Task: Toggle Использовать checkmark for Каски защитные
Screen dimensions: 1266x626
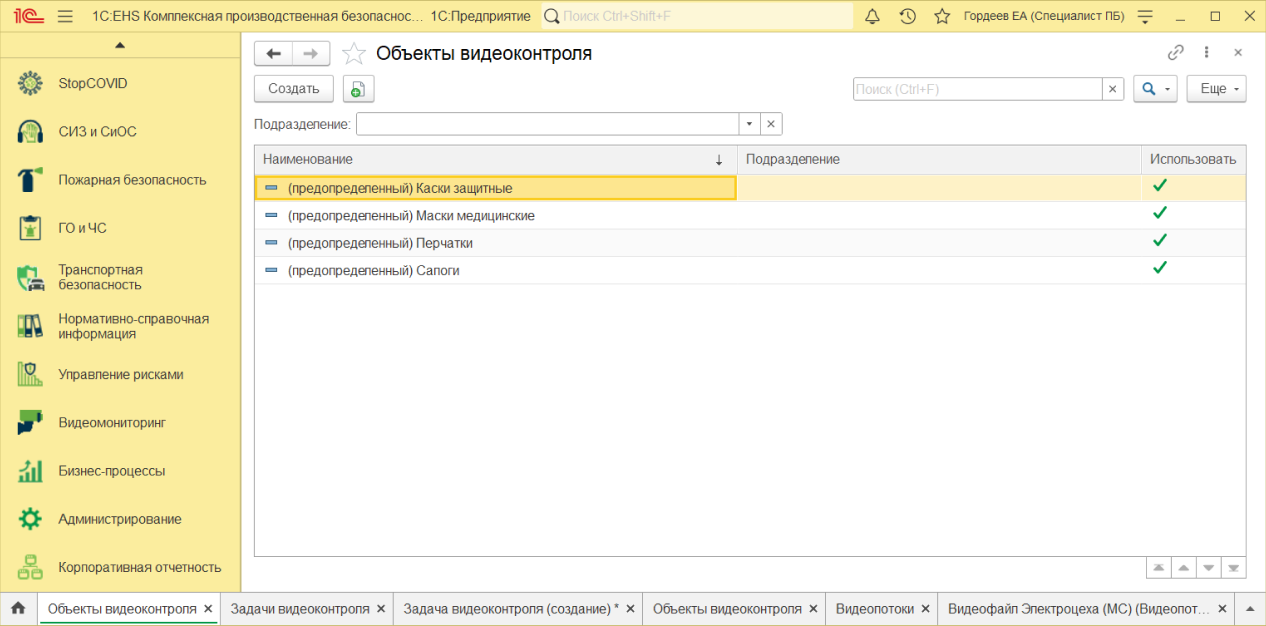Action: [1160, 186]
